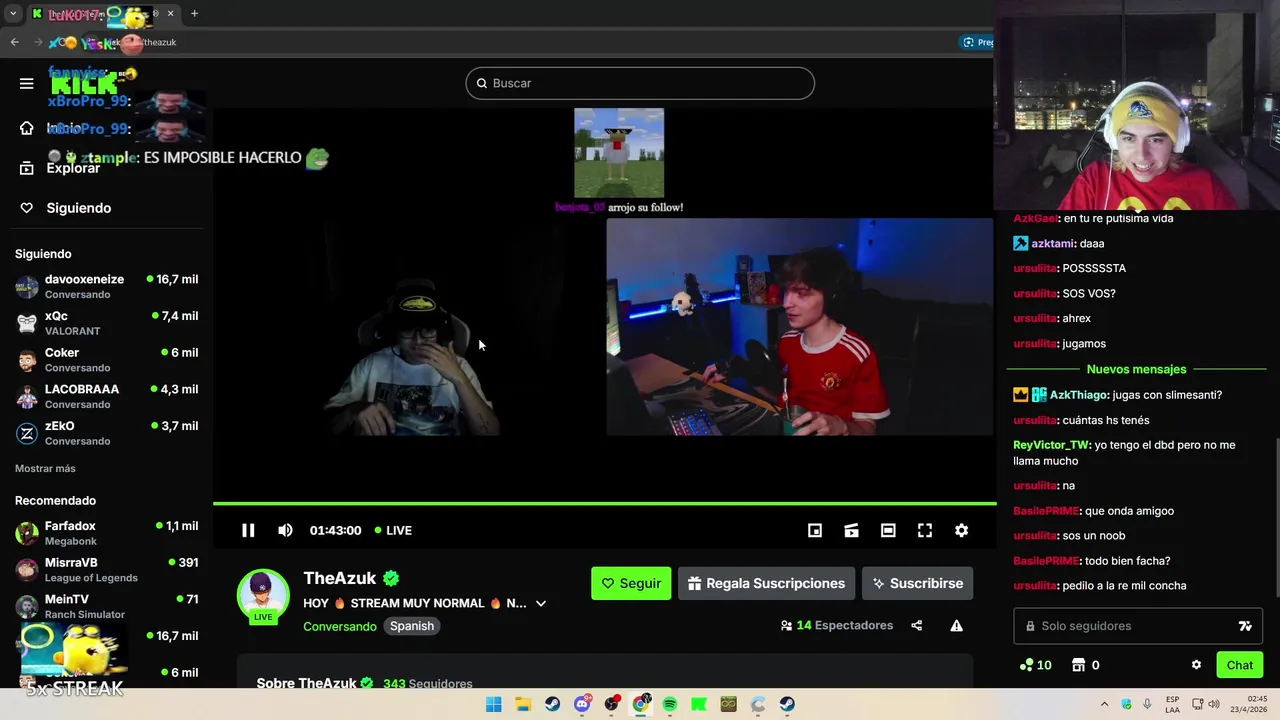1280x720 pixels.
Task: Click Mostrar más to expand list
Action: coord(45,468)
